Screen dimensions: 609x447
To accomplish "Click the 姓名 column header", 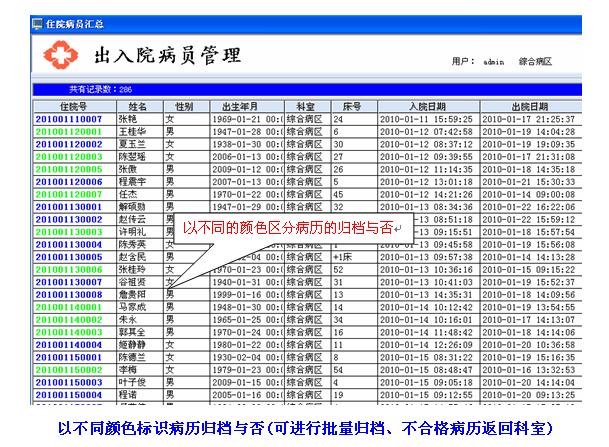I will pos(138,105).
